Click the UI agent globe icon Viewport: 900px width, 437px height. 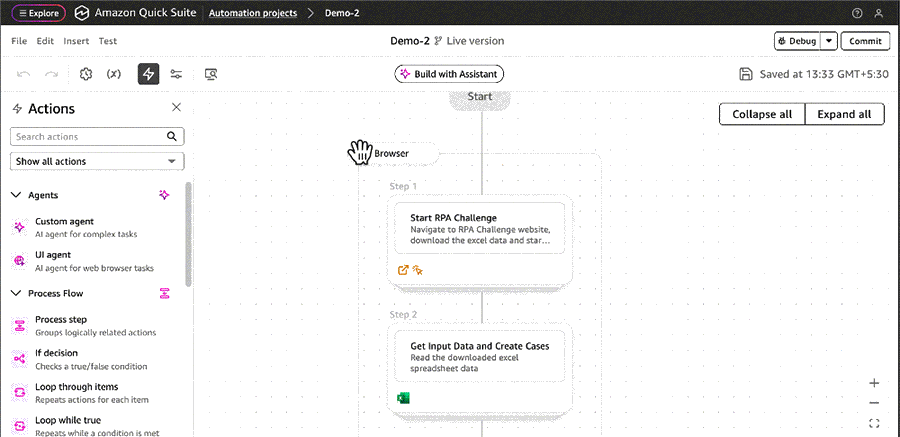[x=20, y=261]
